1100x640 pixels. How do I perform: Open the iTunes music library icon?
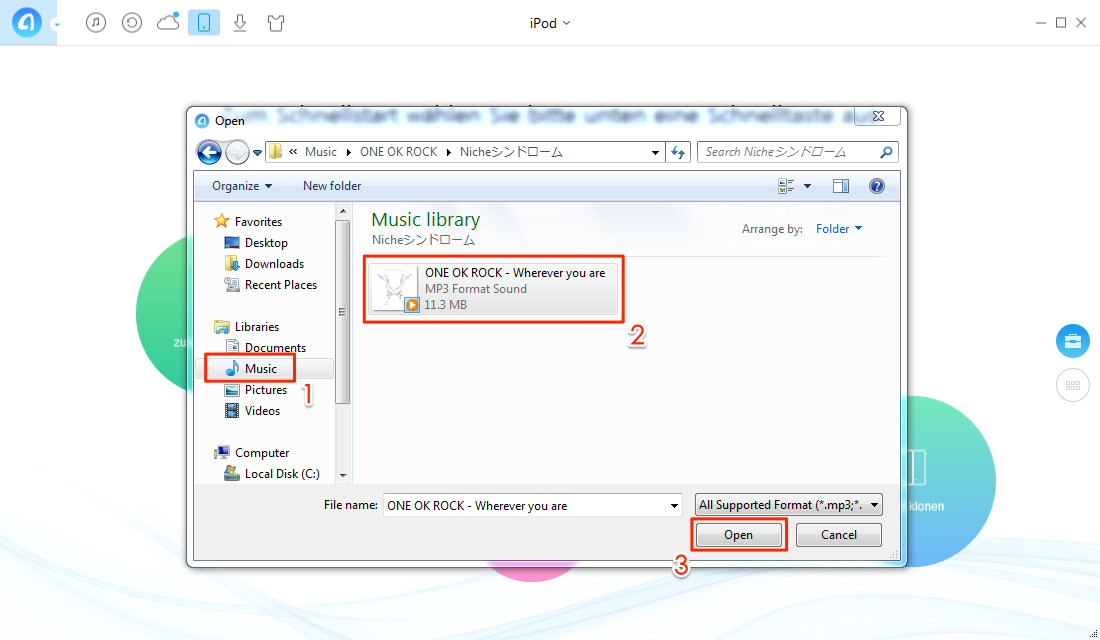[x=96, y=22]
